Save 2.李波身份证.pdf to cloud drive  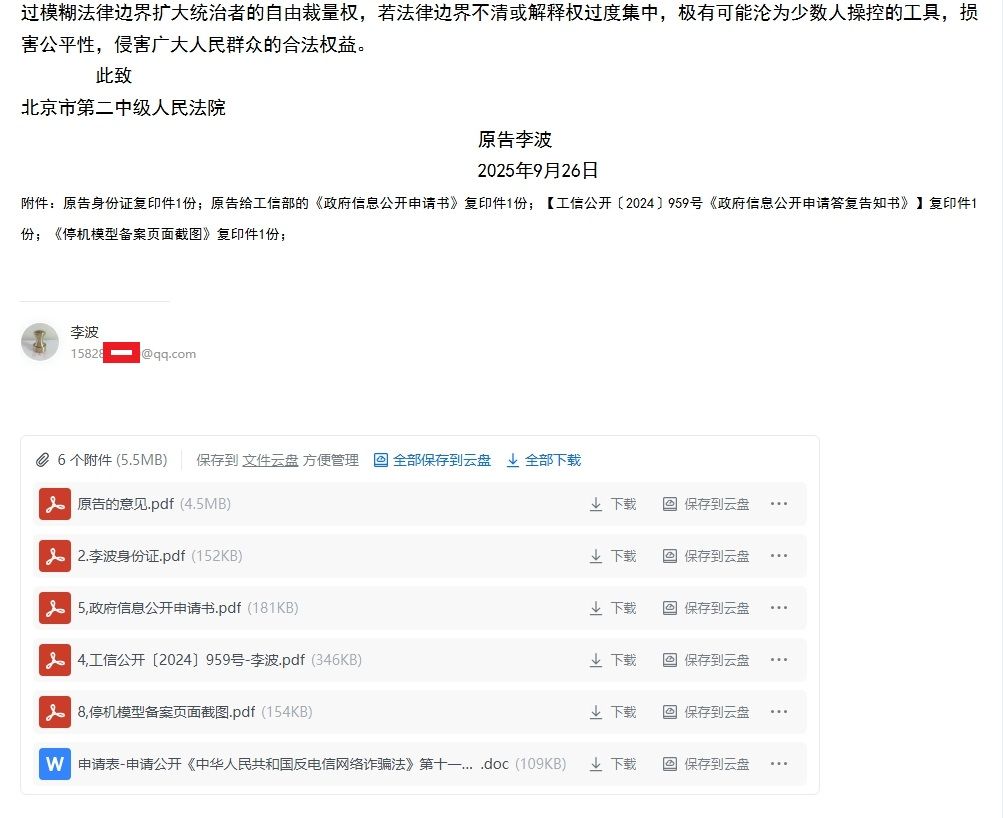coord(706,556)
